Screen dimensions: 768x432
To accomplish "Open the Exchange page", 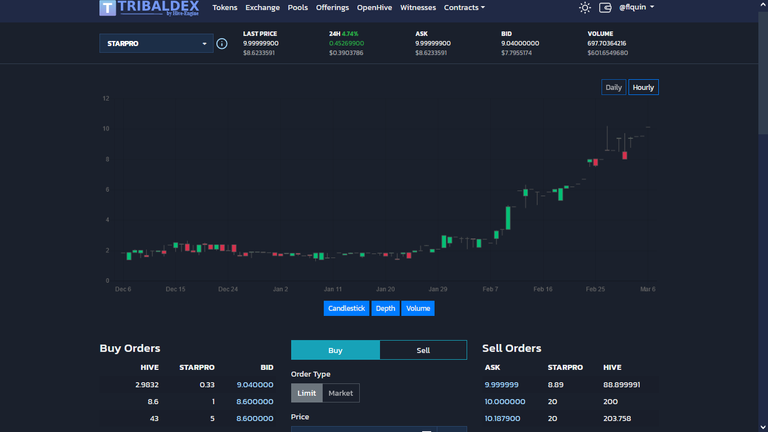I will (263, 7).
